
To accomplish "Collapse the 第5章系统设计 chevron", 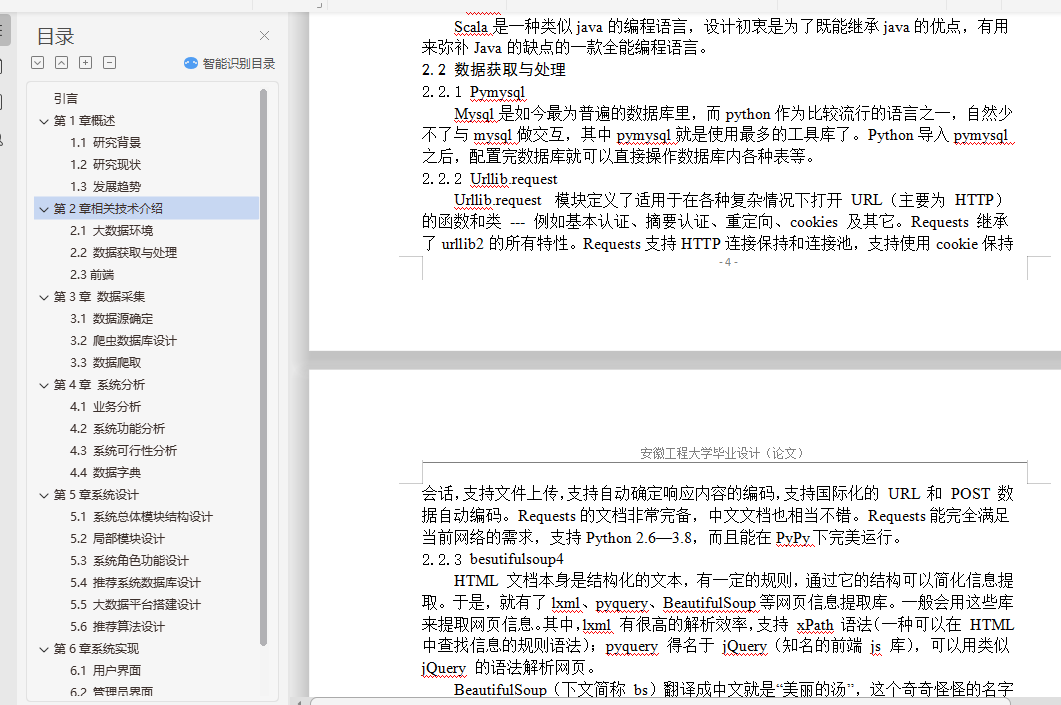I will click(x=44, y=495).
